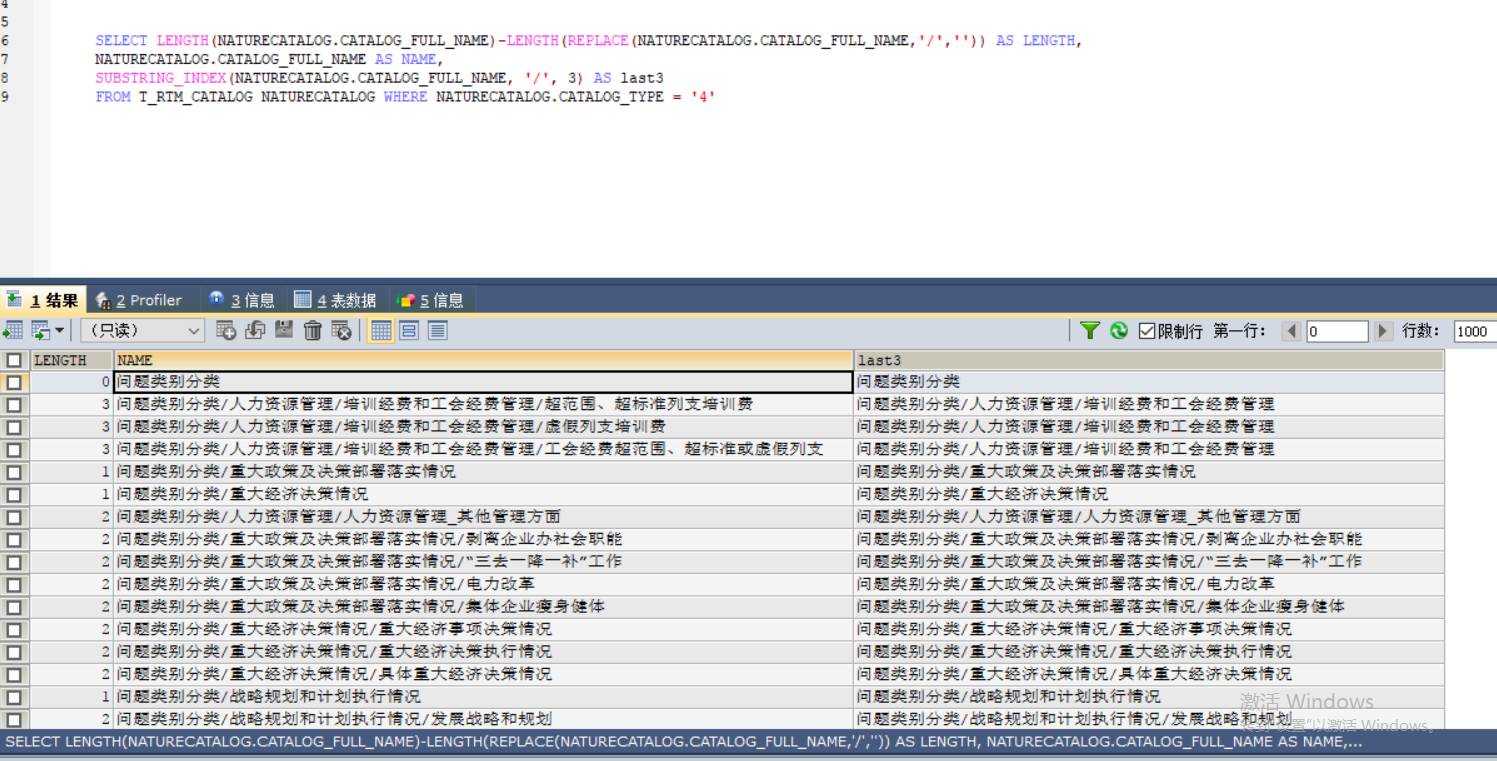
Task: Click the last3 column header
Action: click(x=1149, y=360)
